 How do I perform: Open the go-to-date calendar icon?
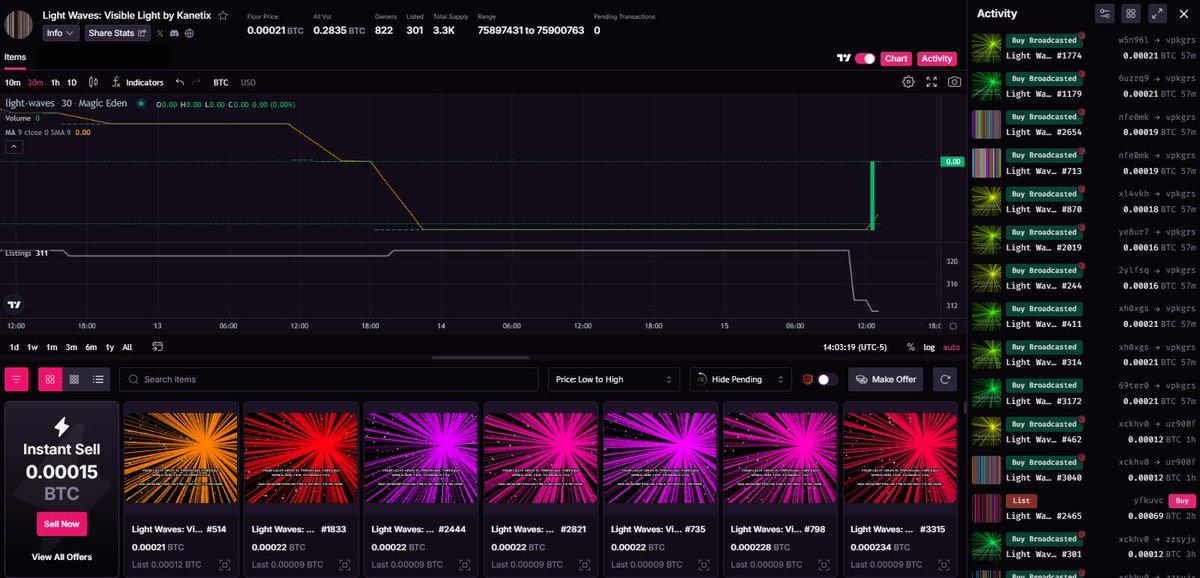click(157, 347)
